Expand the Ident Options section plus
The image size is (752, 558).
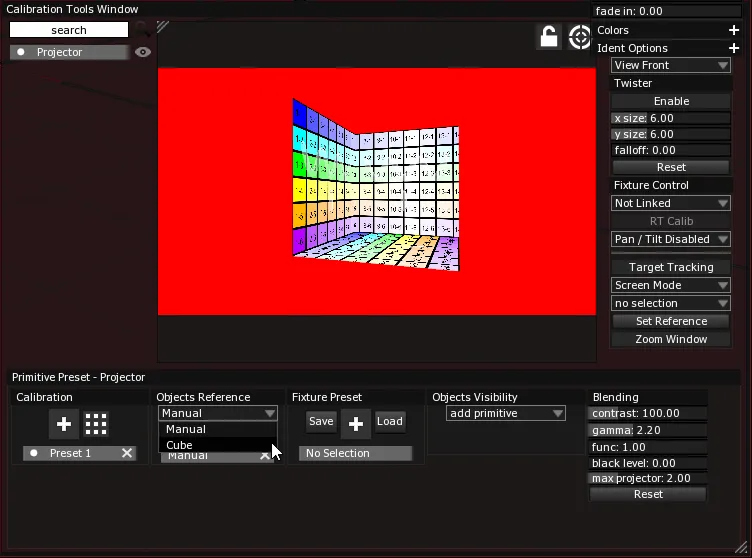pos(733,48)
